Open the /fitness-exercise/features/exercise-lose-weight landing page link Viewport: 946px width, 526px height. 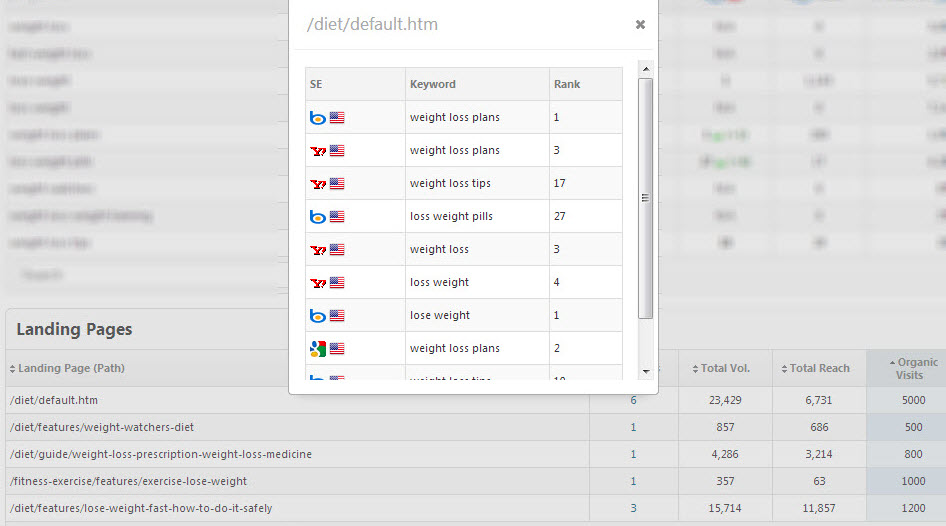127,481
